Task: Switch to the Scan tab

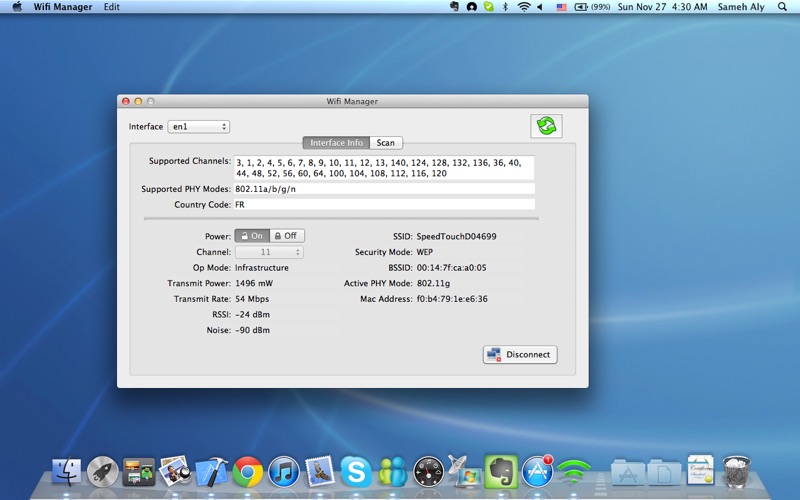Action: pyautogui.click(x=385, y=143)
